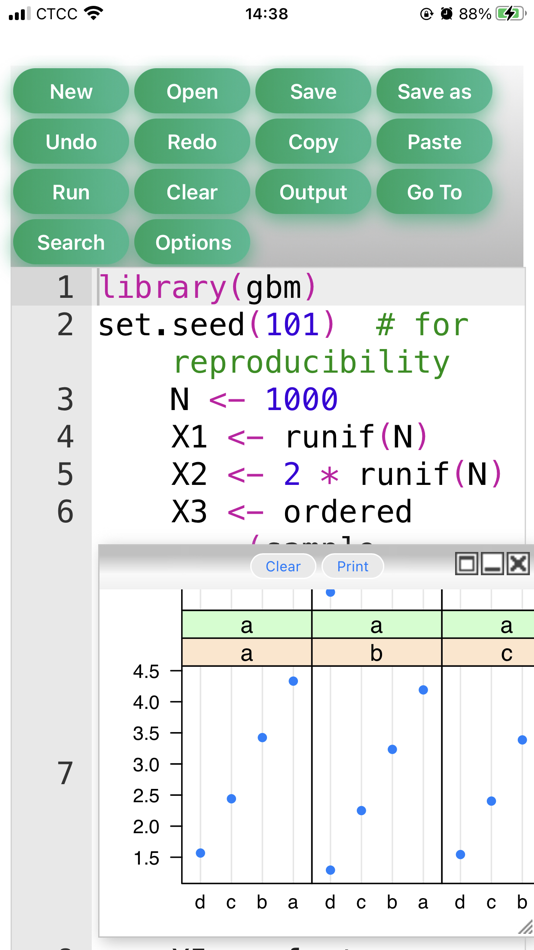The image size is (534, 950).
Task: Click the 'reproducibility' comment text
Action: coord(312,362)
